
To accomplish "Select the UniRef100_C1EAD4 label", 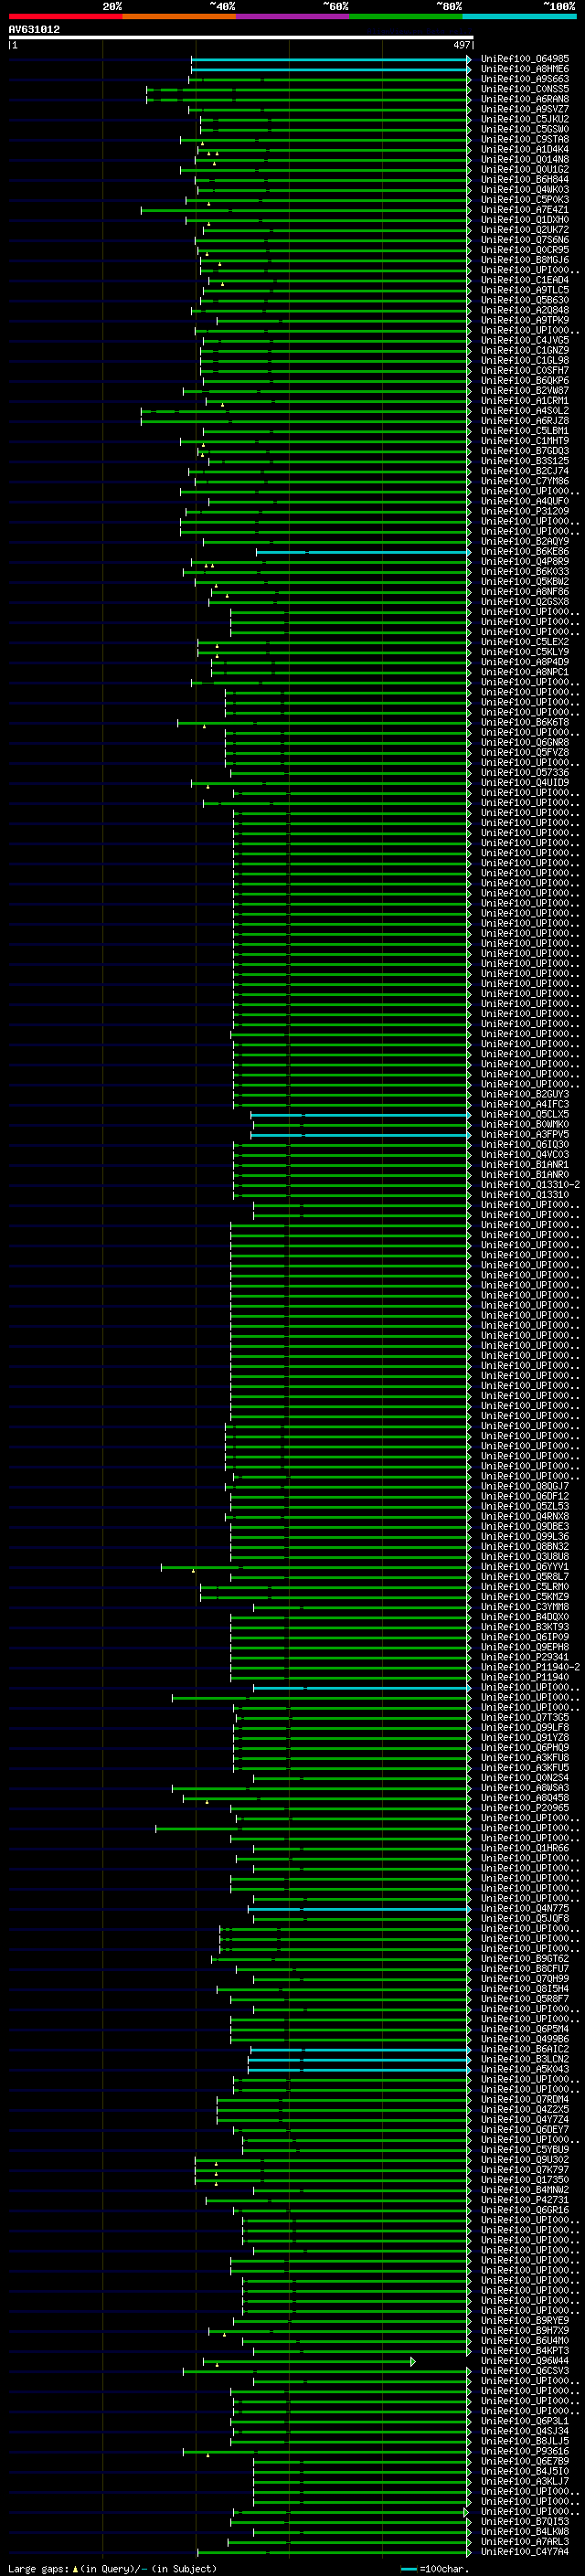I will (525, 280).
